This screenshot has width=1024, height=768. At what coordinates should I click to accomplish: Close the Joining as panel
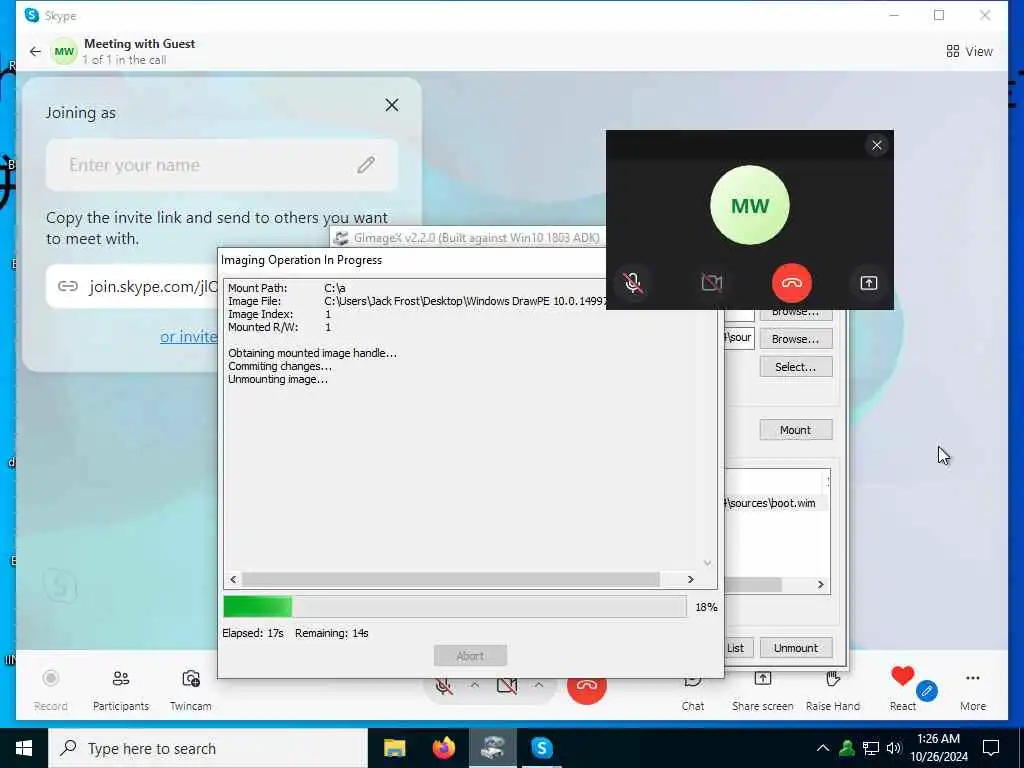click(x=391, y=105)
